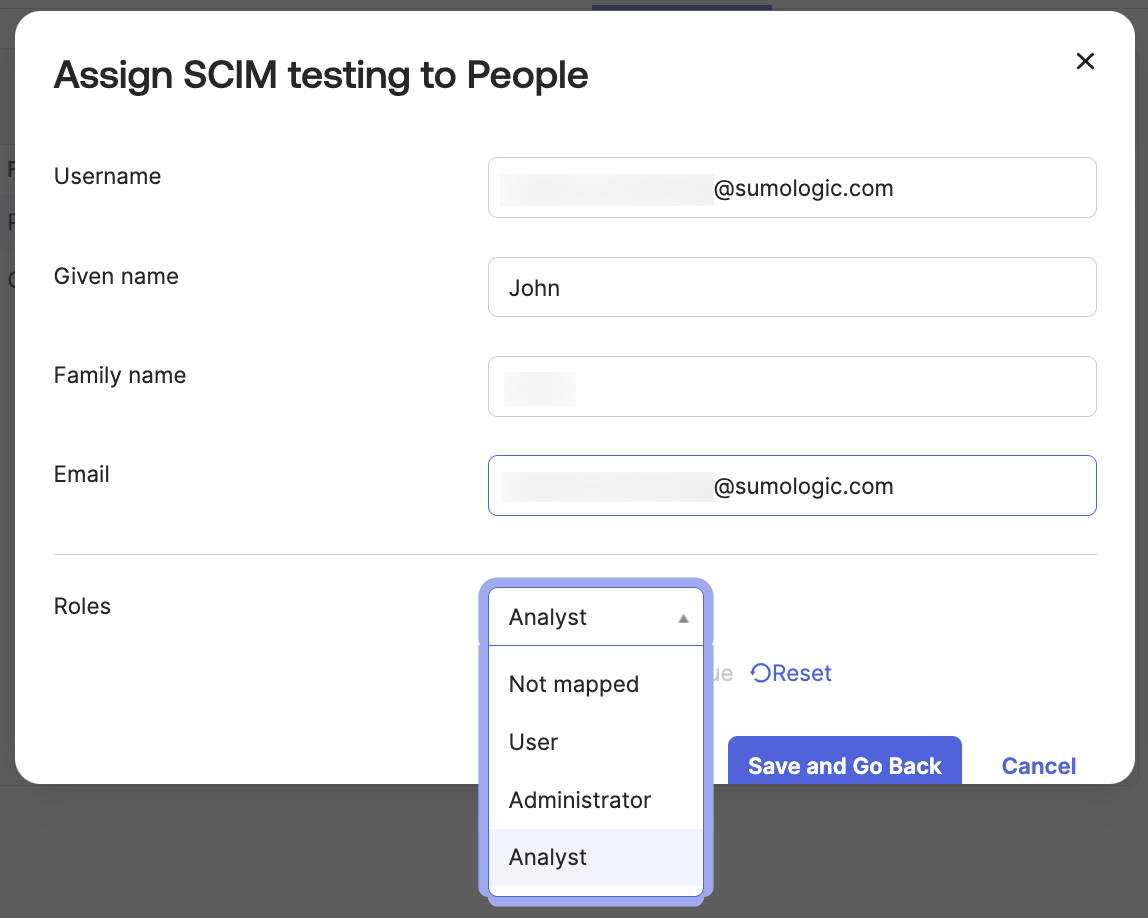Pick Administrator from the roles list
Screen dimensions: 1148x918
click(x=580, y=800)
